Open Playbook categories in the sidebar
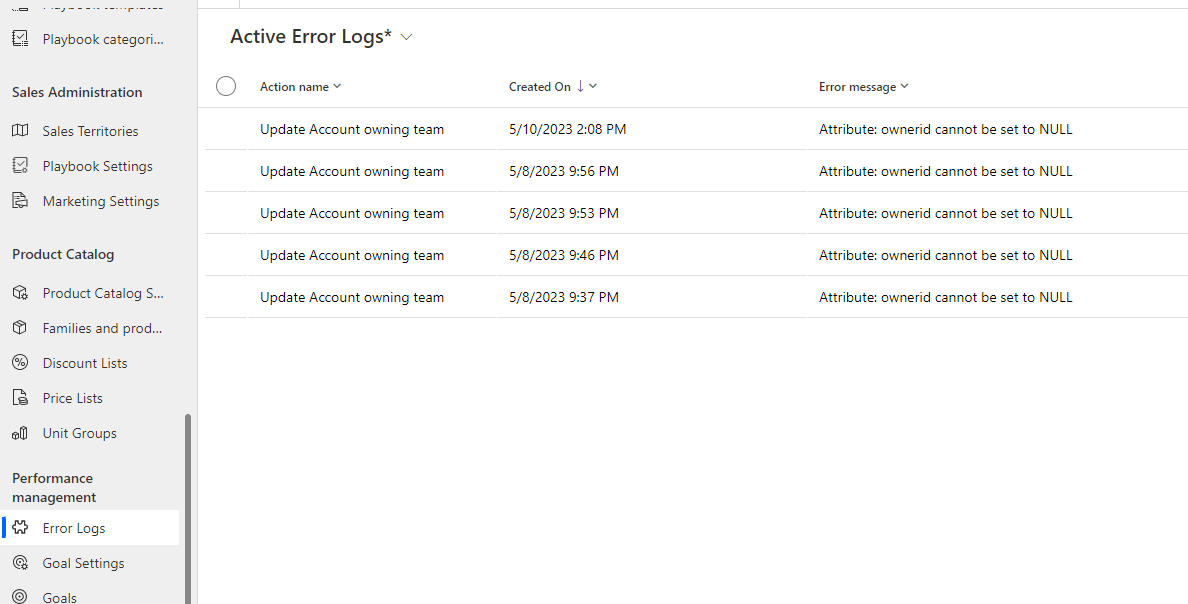 coord(102,40)
